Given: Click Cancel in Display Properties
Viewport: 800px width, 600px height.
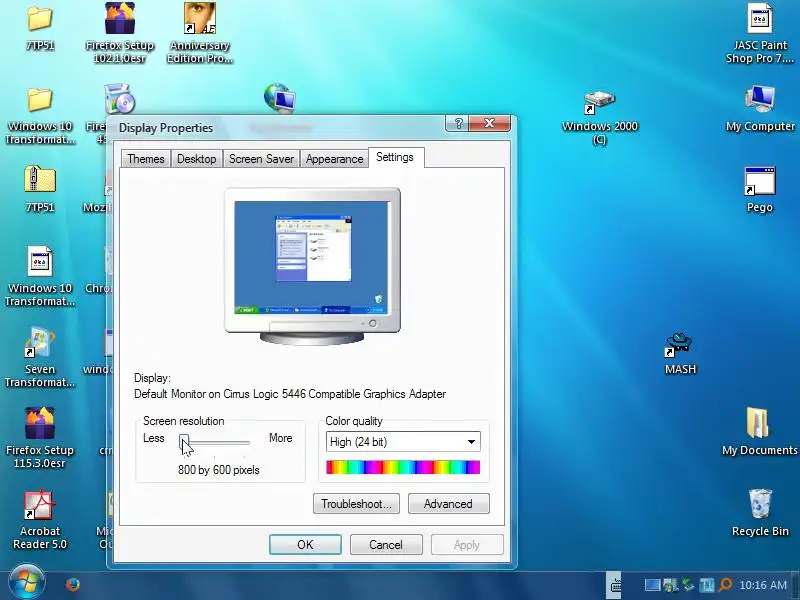Looking at the screenshot, I should 386,545.
